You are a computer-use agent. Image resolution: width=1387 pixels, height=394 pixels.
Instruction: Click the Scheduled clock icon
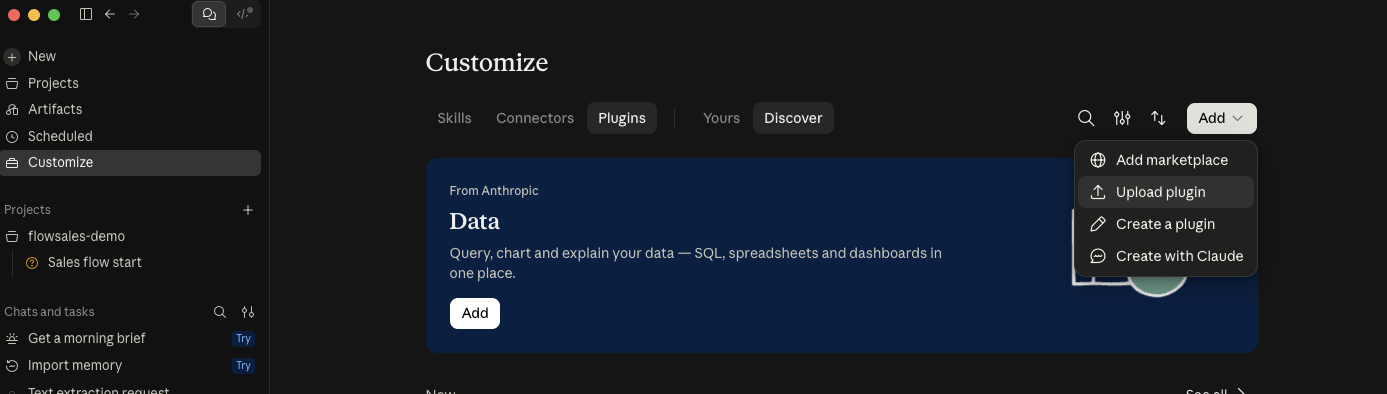12,136
